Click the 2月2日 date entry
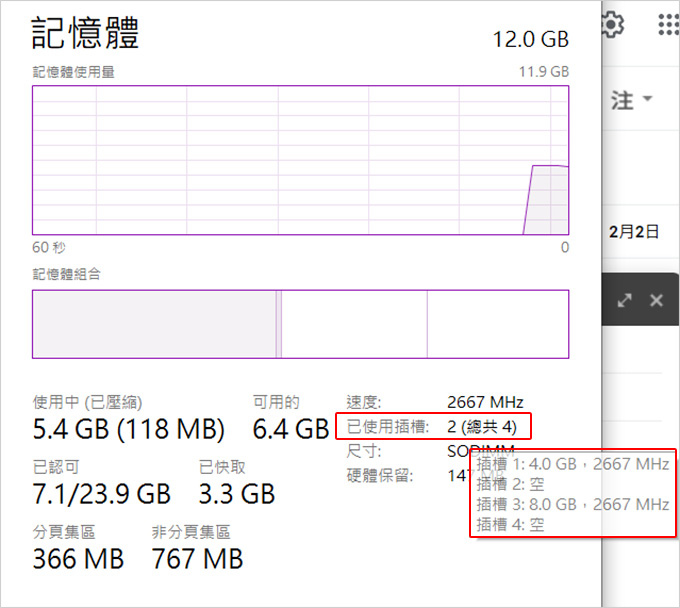 pos(634,232)
